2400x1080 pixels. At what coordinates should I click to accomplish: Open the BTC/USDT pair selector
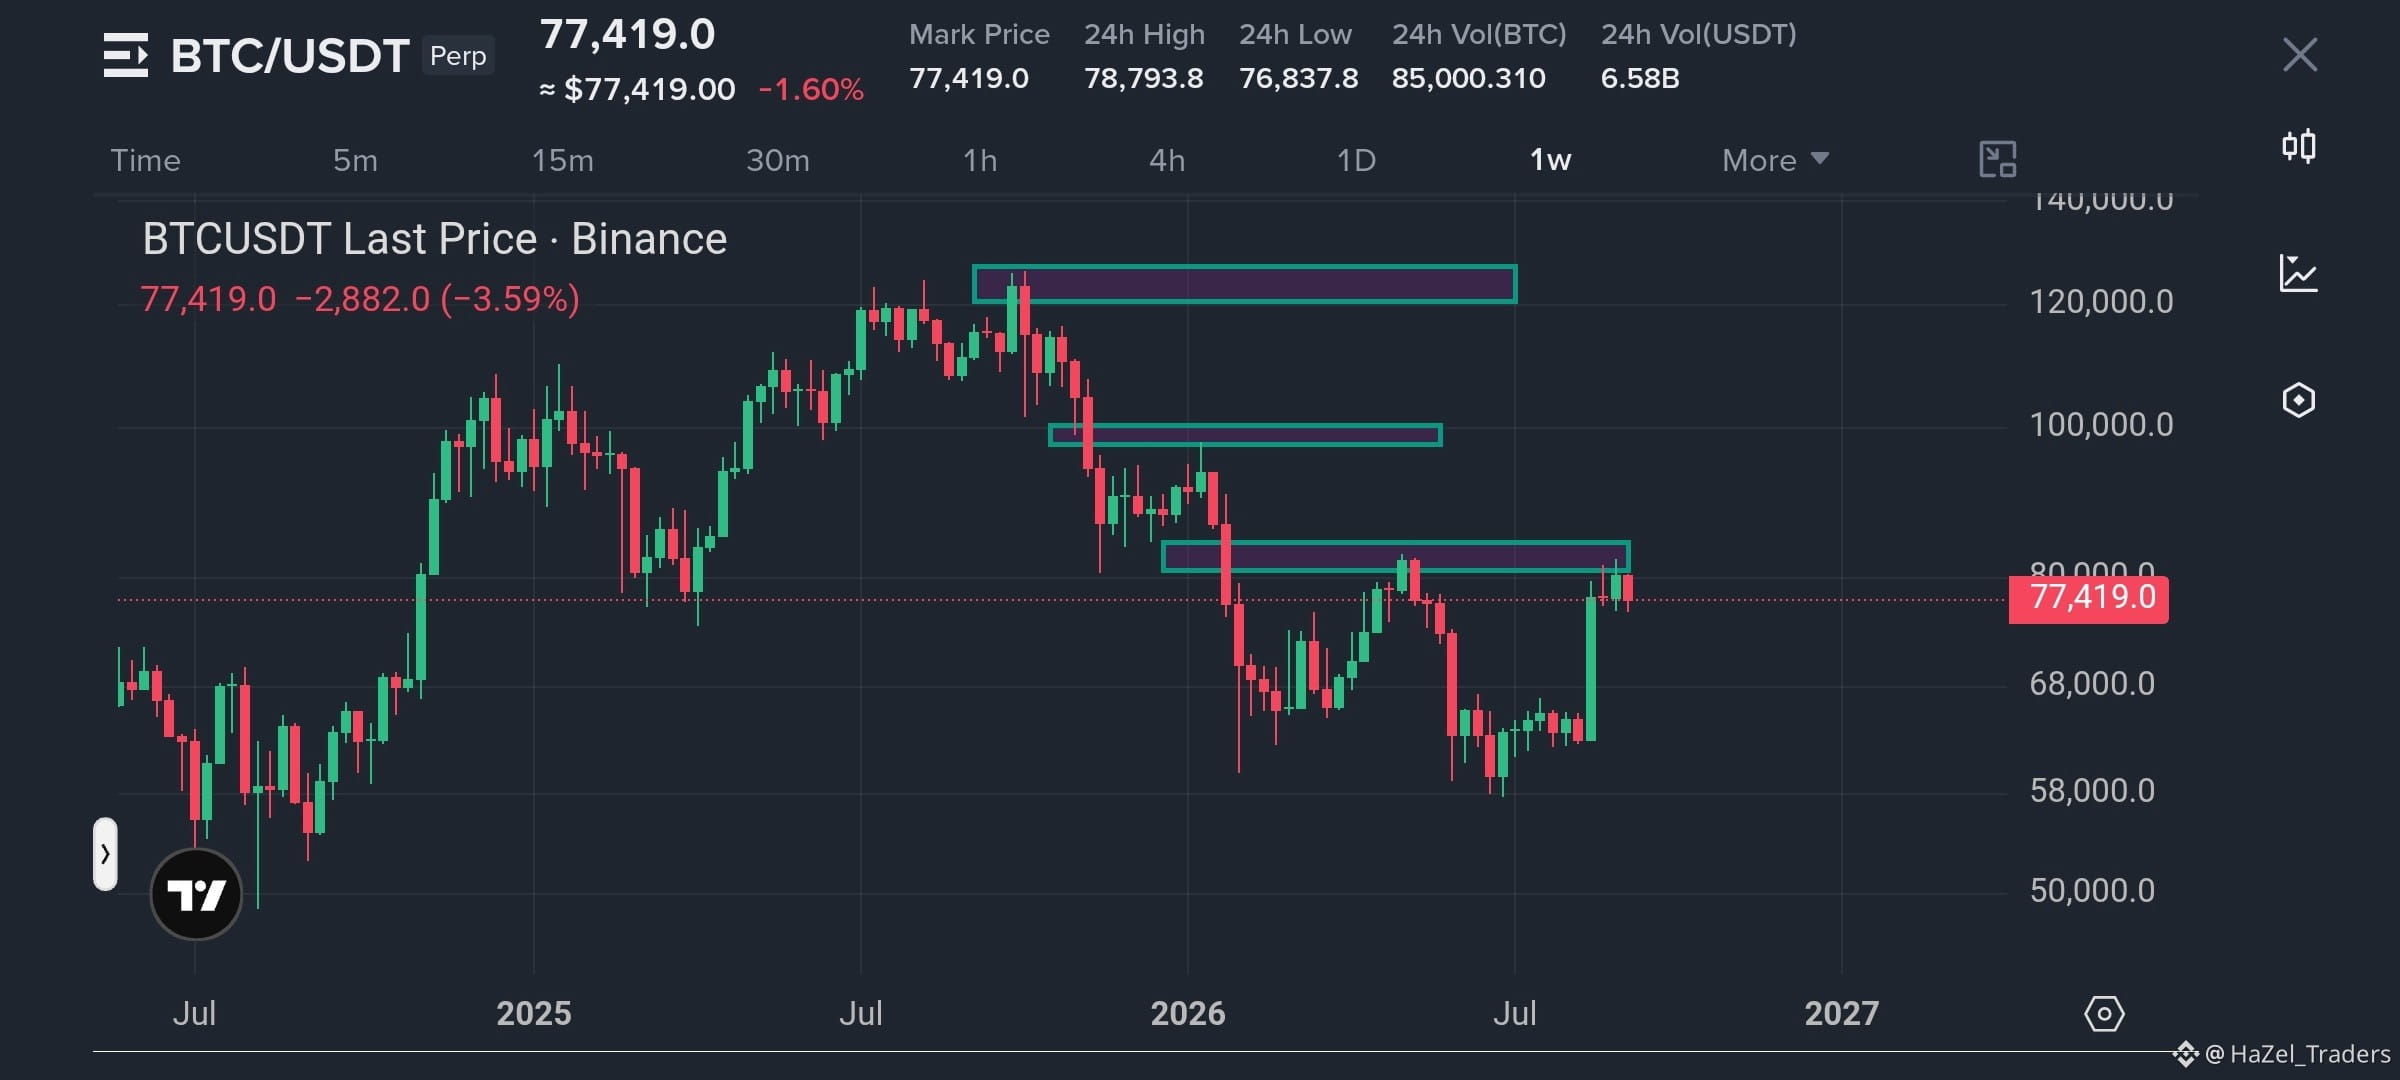click(x=290, y=56)
